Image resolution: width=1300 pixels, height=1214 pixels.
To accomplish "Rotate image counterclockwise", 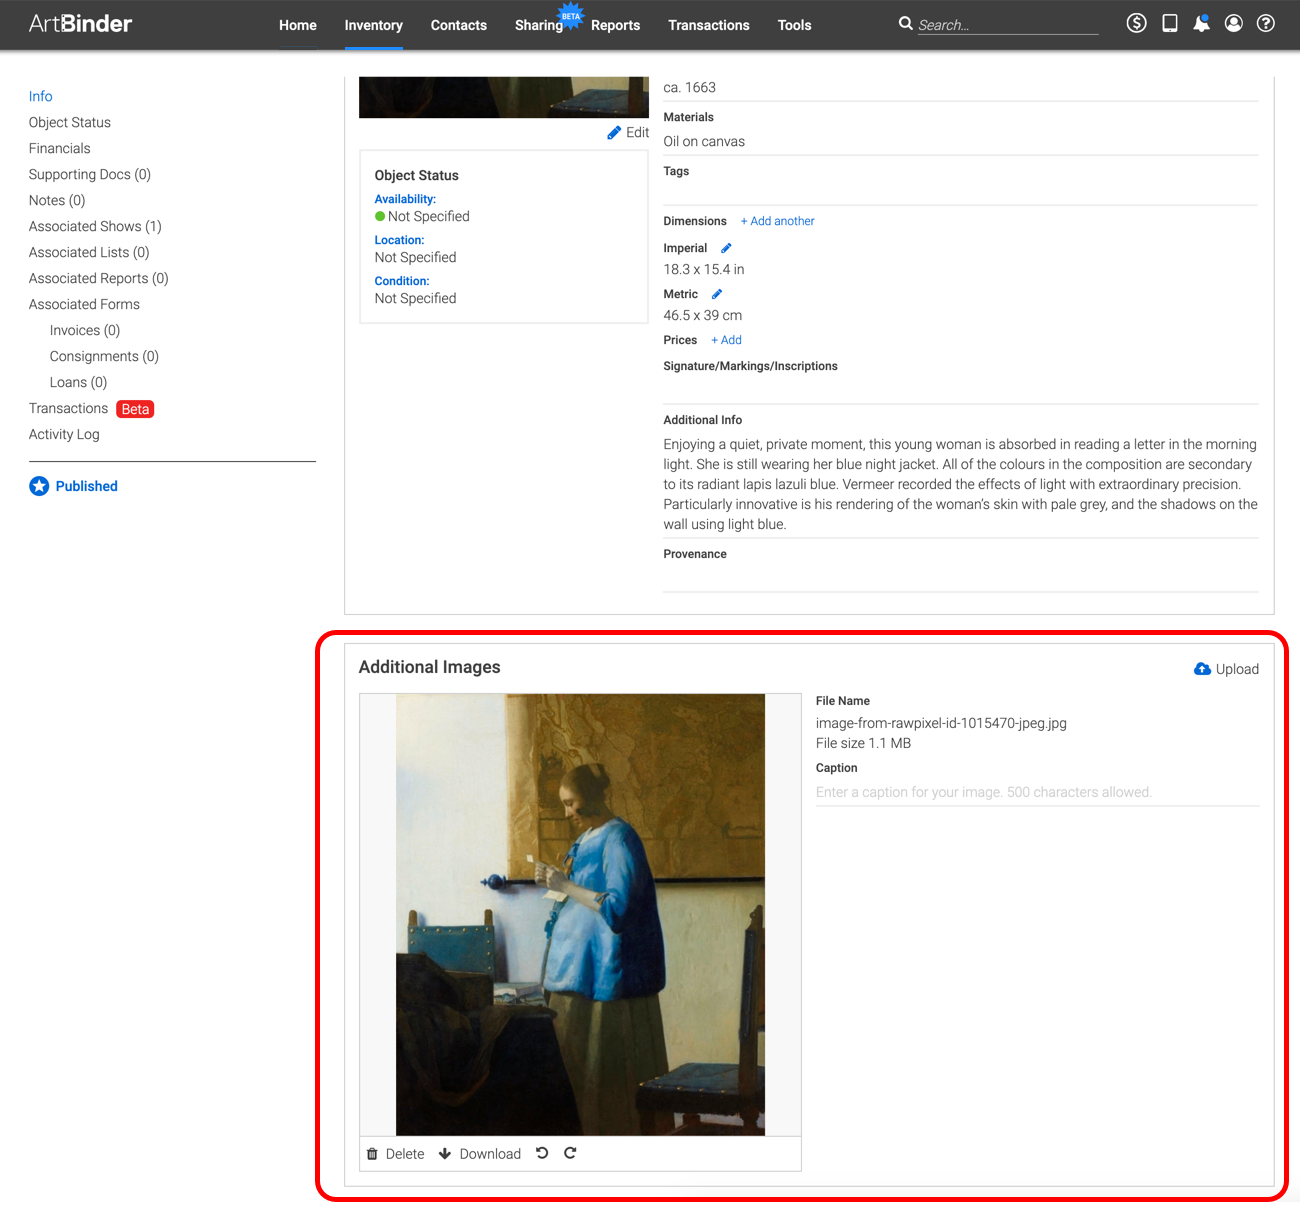I will point(542,1153).
